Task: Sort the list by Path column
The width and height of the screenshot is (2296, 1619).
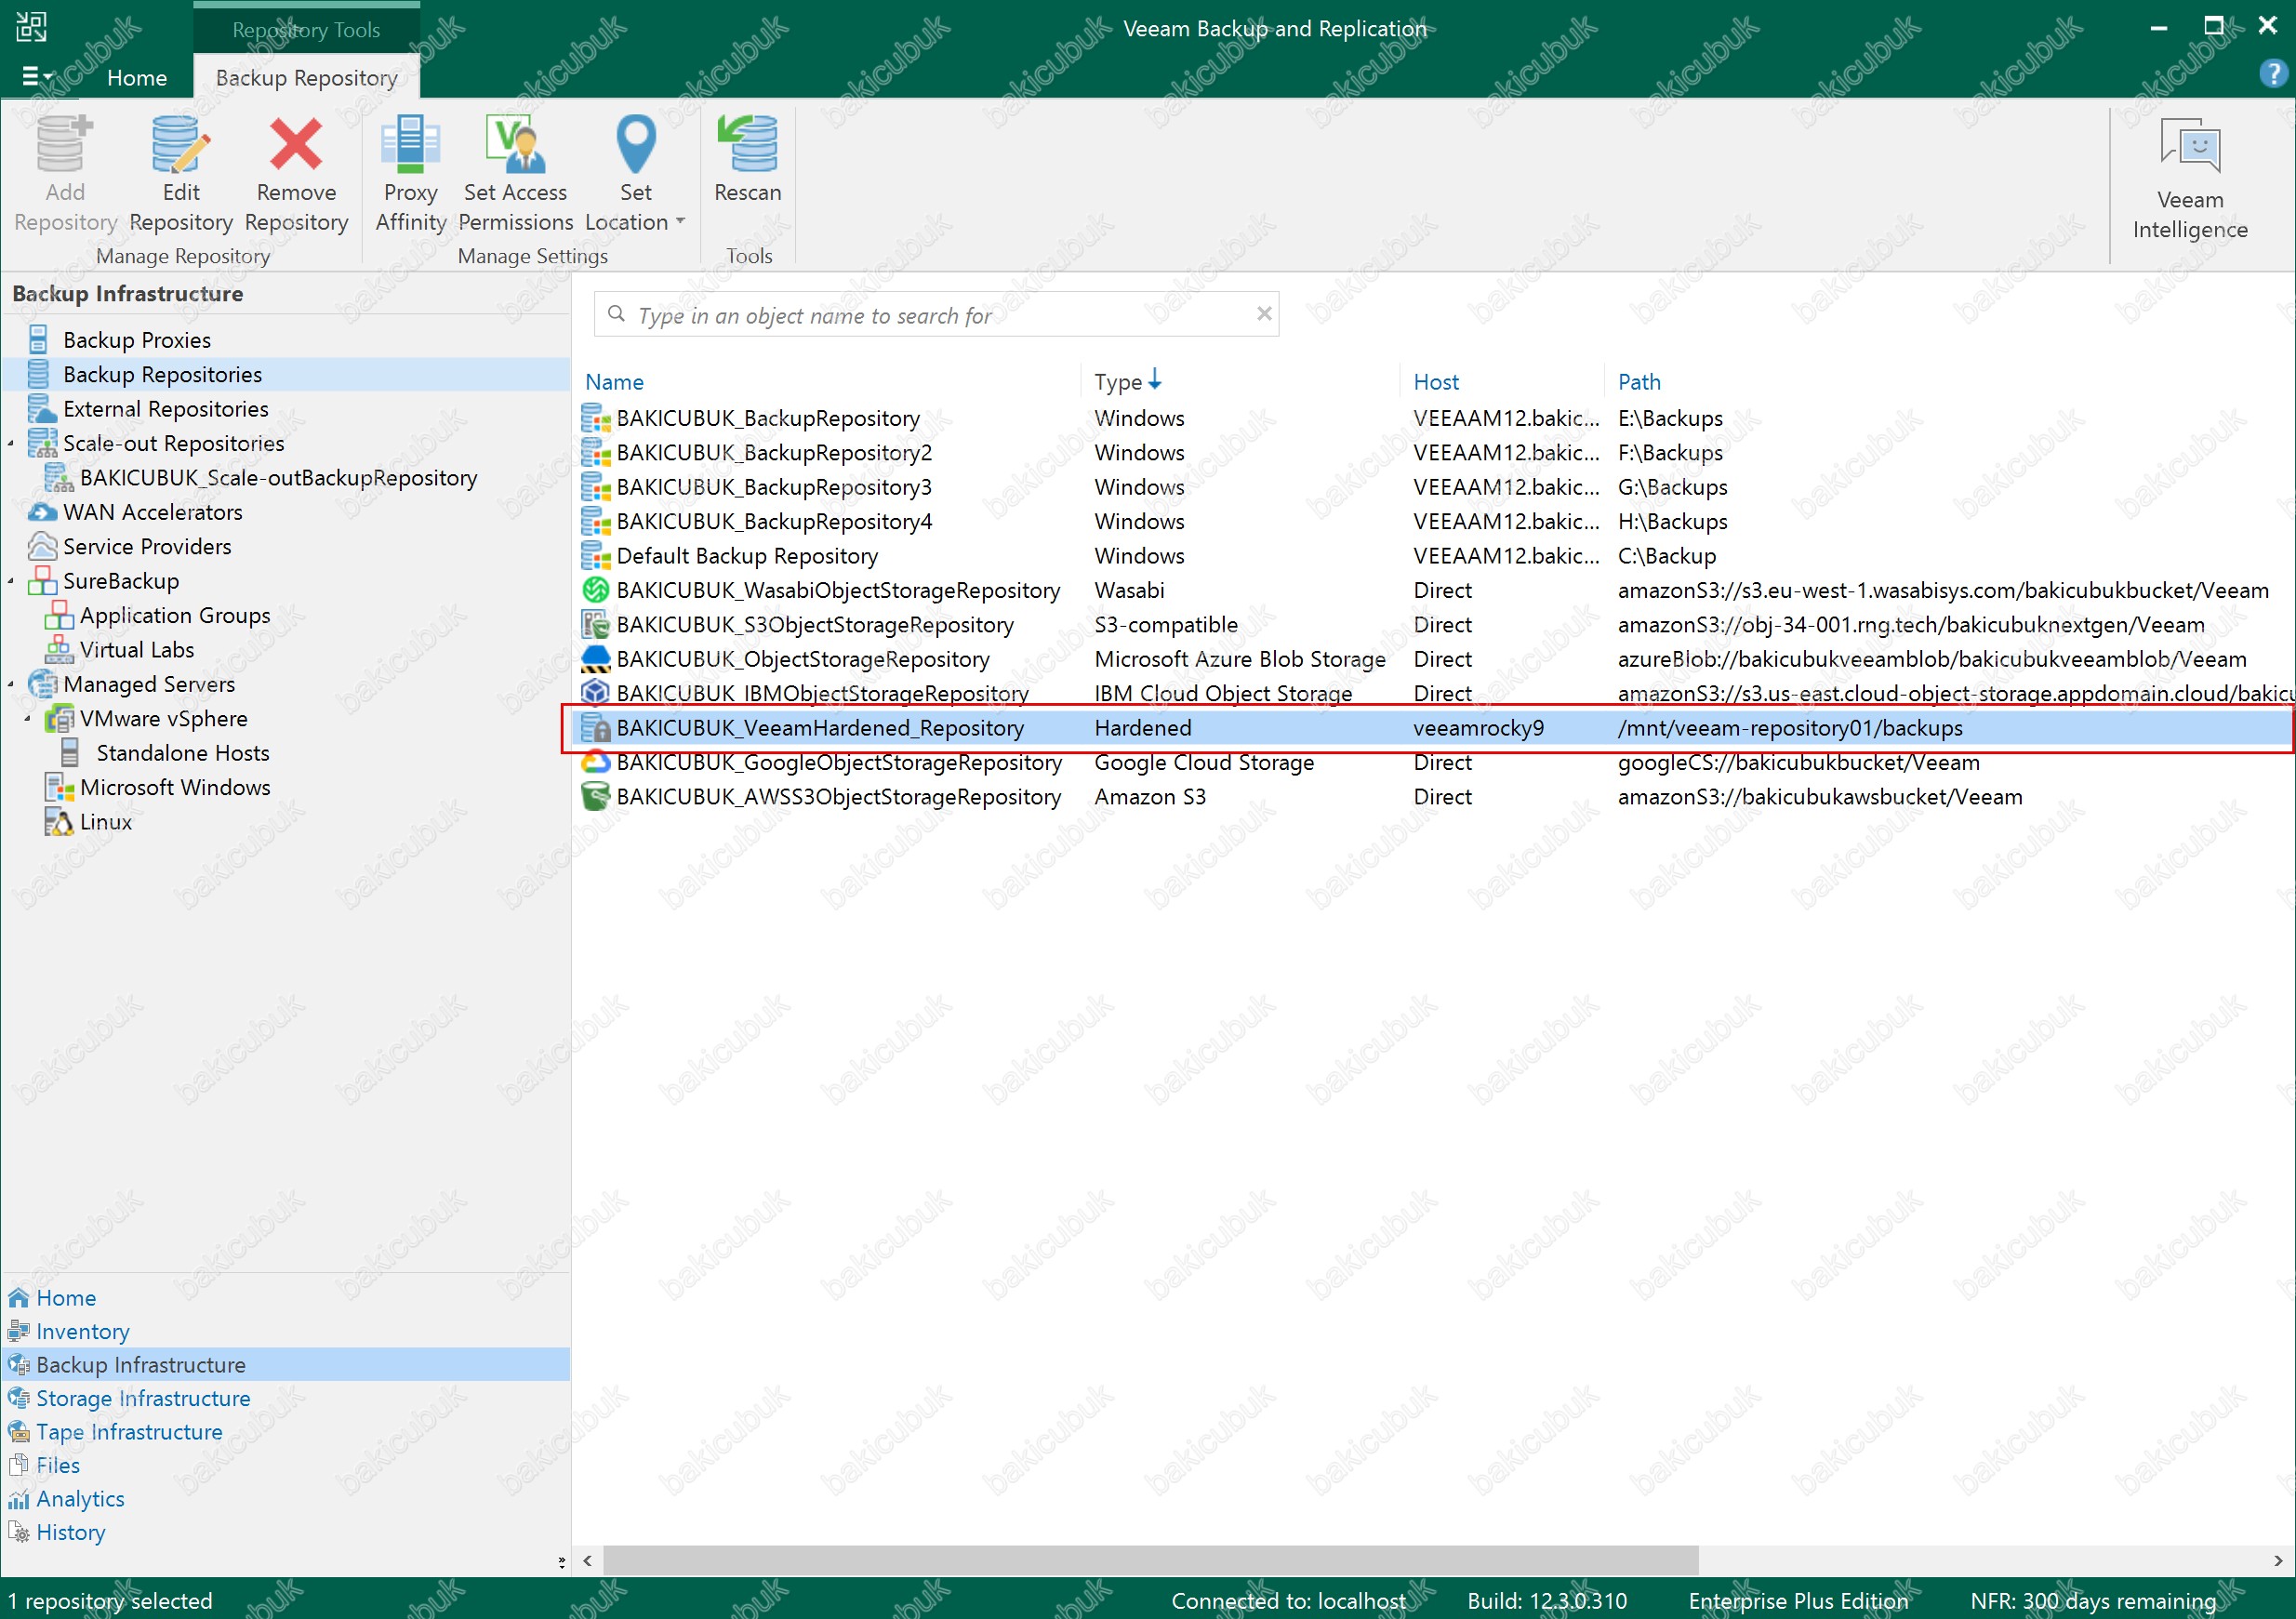Action: pyautogui.click(x=1639, y=382)
